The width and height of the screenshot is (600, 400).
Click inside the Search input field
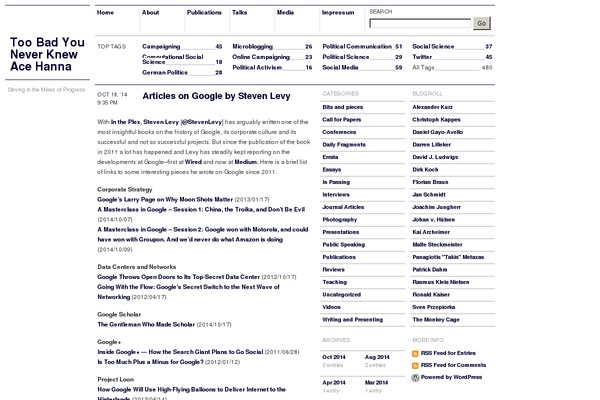[x=420, y=23]
